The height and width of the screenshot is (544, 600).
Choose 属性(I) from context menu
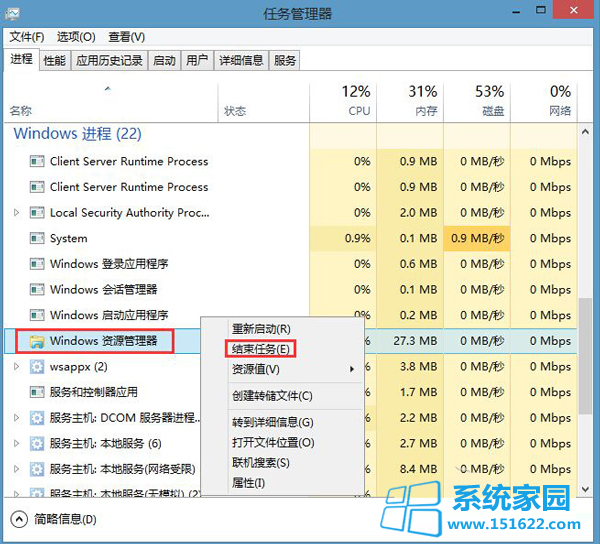pos(248,483)
